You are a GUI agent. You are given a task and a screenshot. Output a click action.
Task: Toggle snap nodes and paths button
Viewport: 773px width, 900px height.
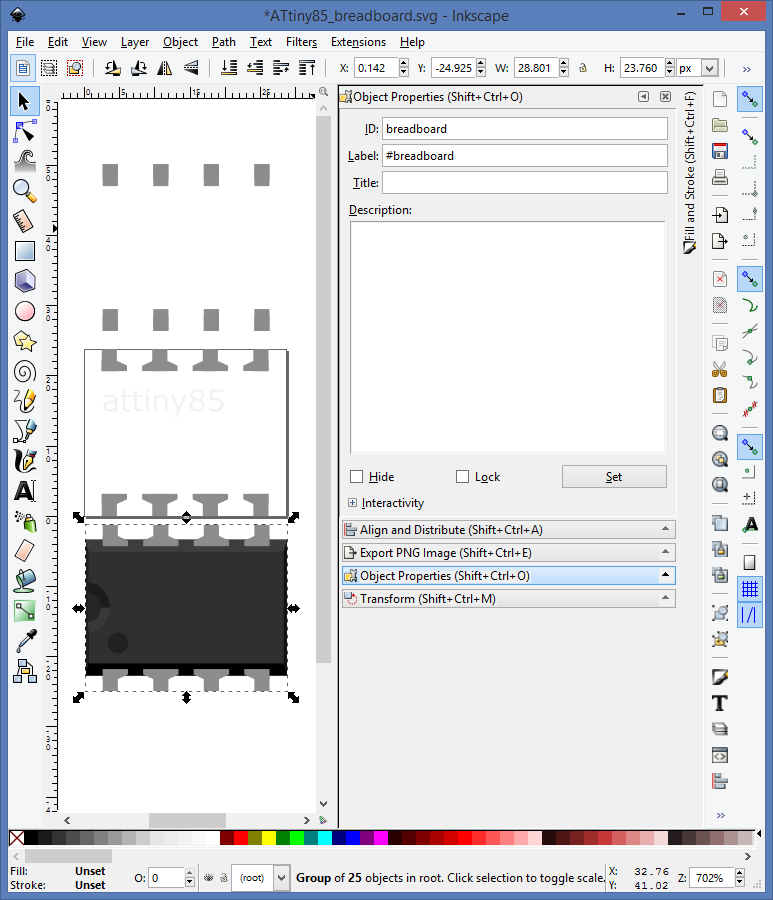749,279
